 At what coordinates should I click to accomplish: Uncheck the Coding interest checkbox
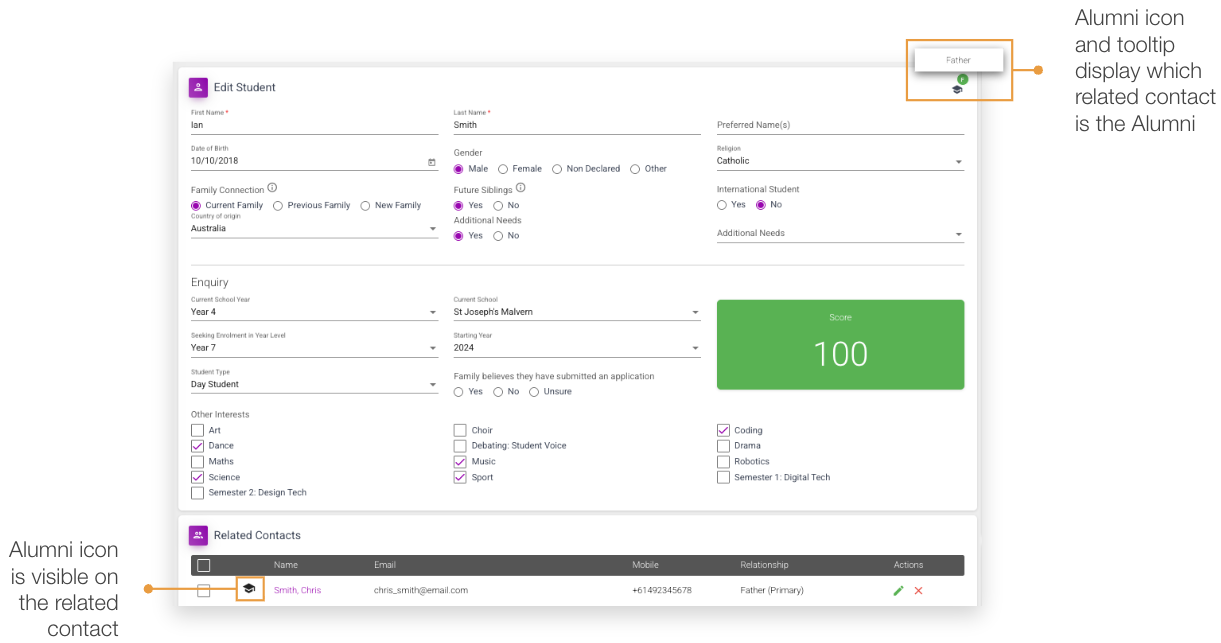(723, 430)
